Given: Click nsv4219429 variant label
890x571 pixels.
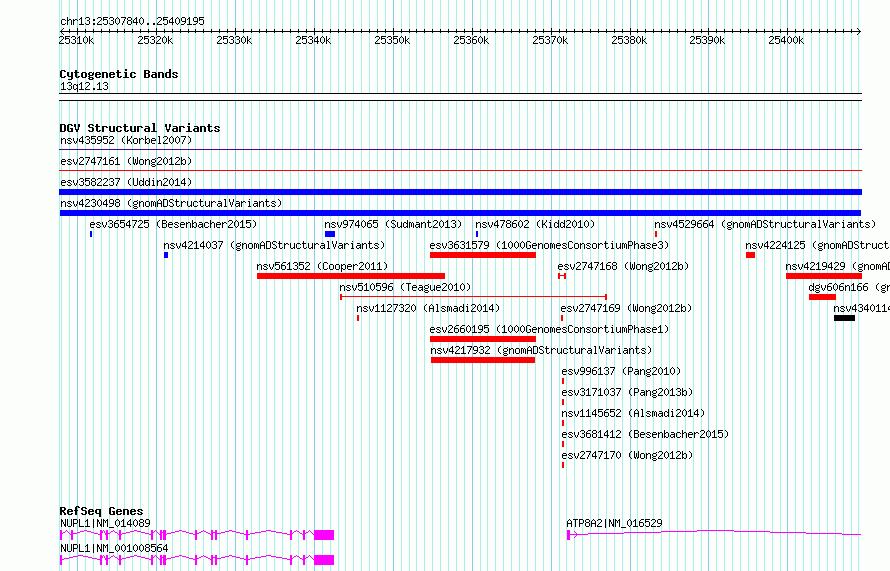Looking at the screenshot, I should 838,266.
